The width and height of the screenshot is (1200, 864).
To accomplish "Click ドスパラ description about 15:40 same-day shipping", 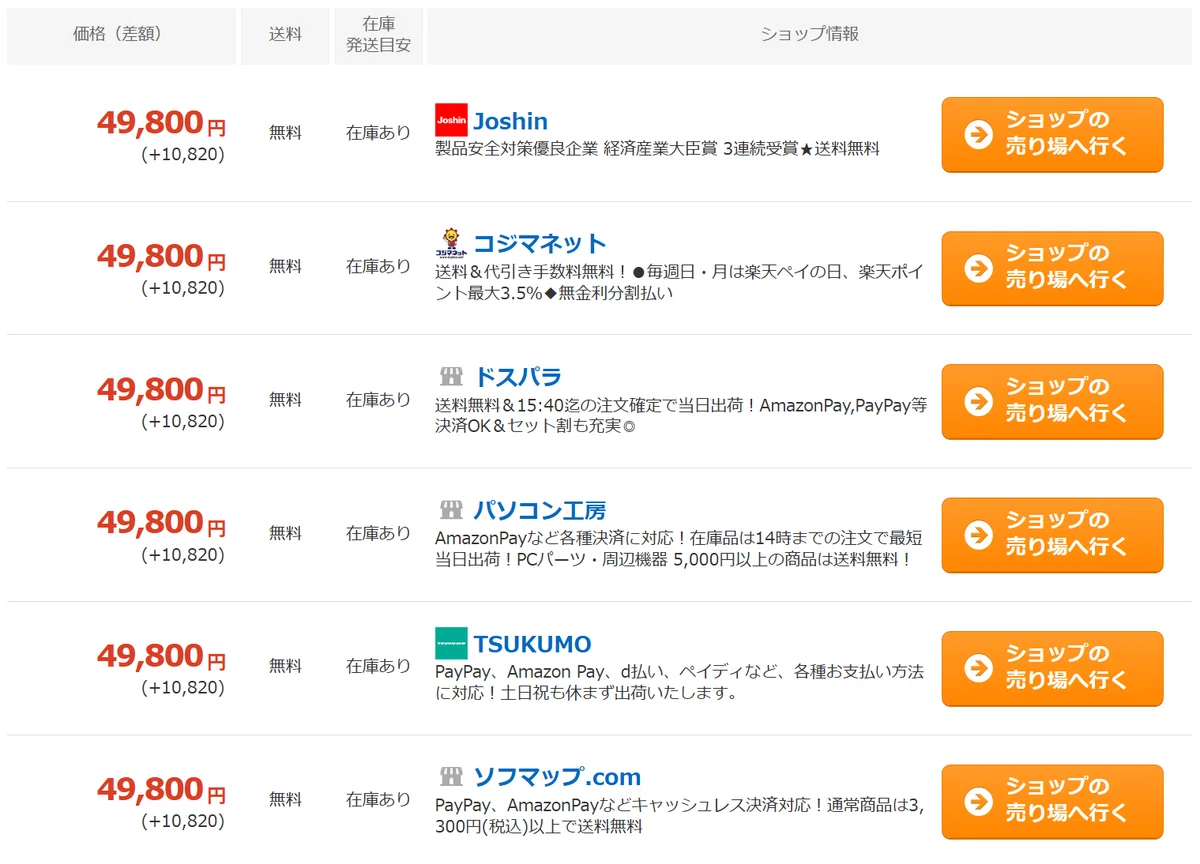I will pos(681,416).
